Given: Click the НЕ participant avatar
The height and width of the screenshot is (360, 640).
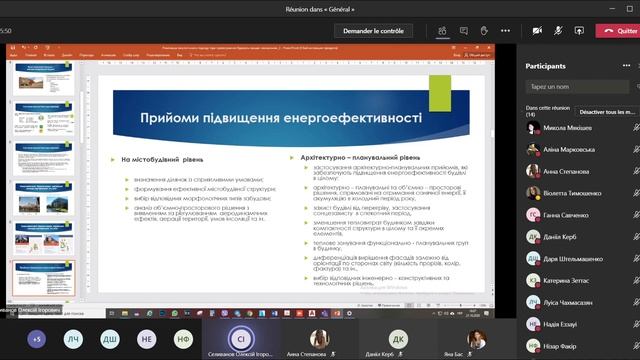Looking at the screenshot, I should click(x=147, y=339).
